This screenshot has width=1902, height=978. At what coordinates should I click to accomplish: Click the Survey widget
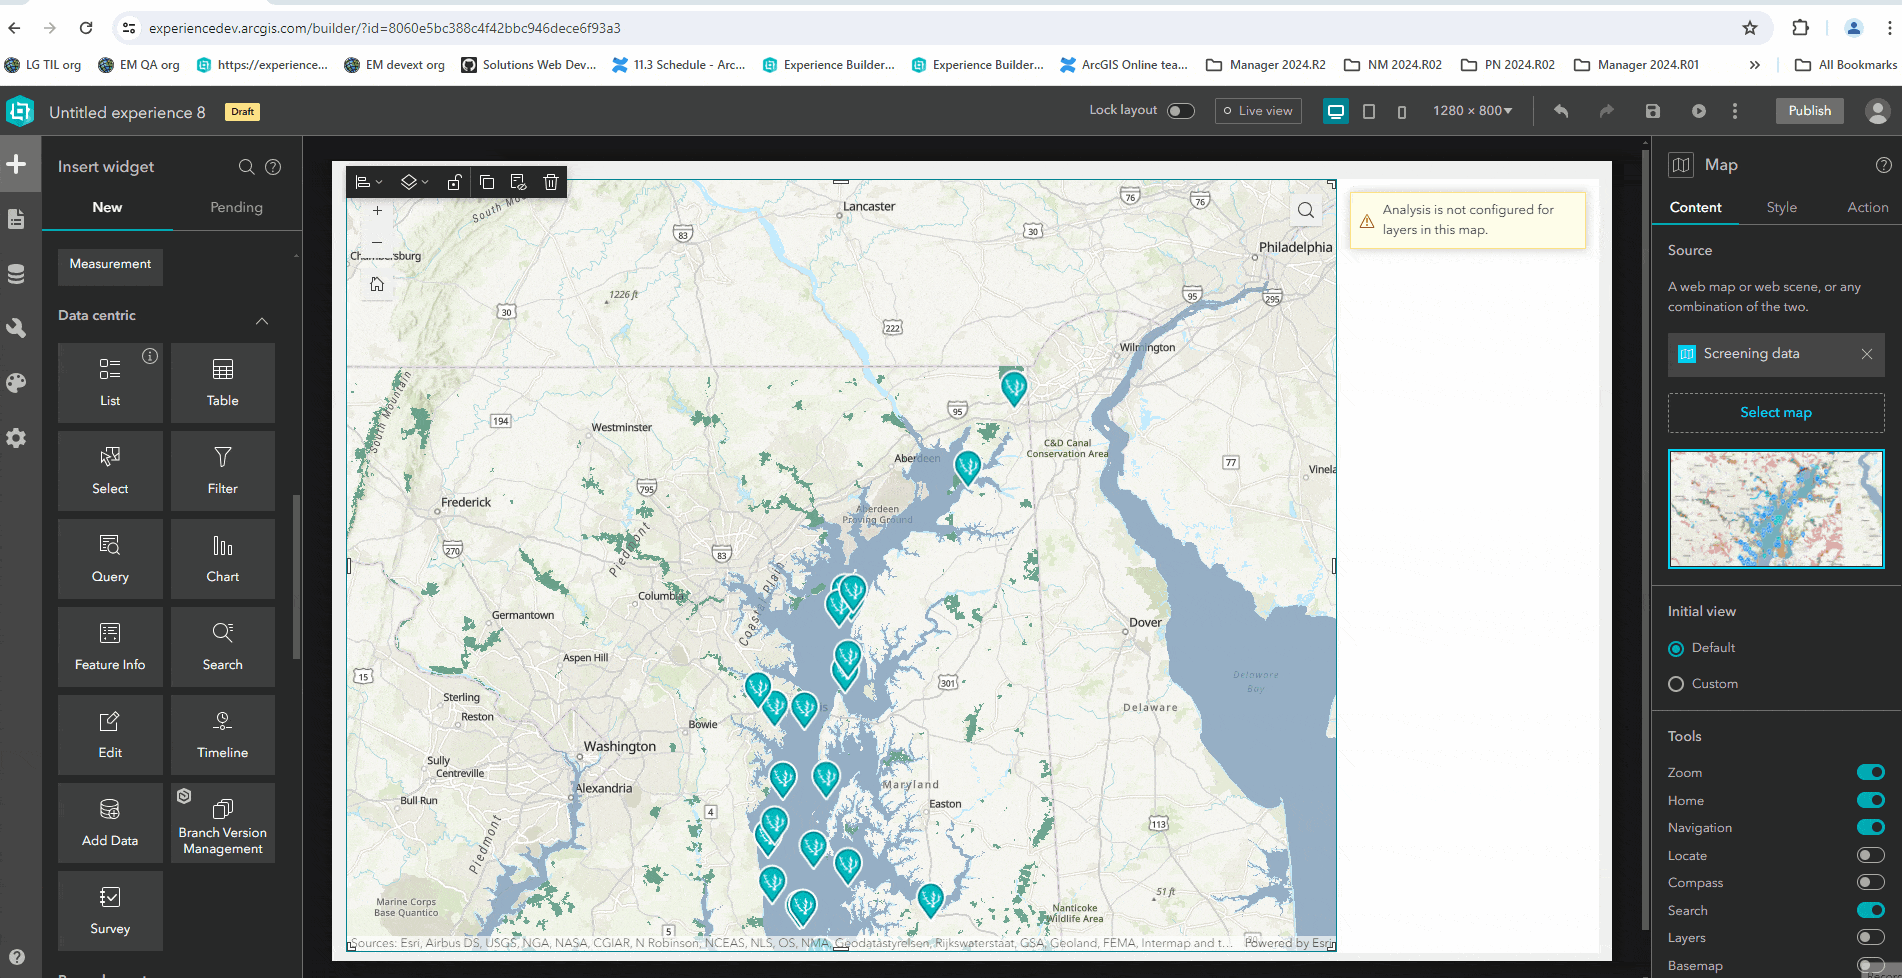[x=110, y=910]
